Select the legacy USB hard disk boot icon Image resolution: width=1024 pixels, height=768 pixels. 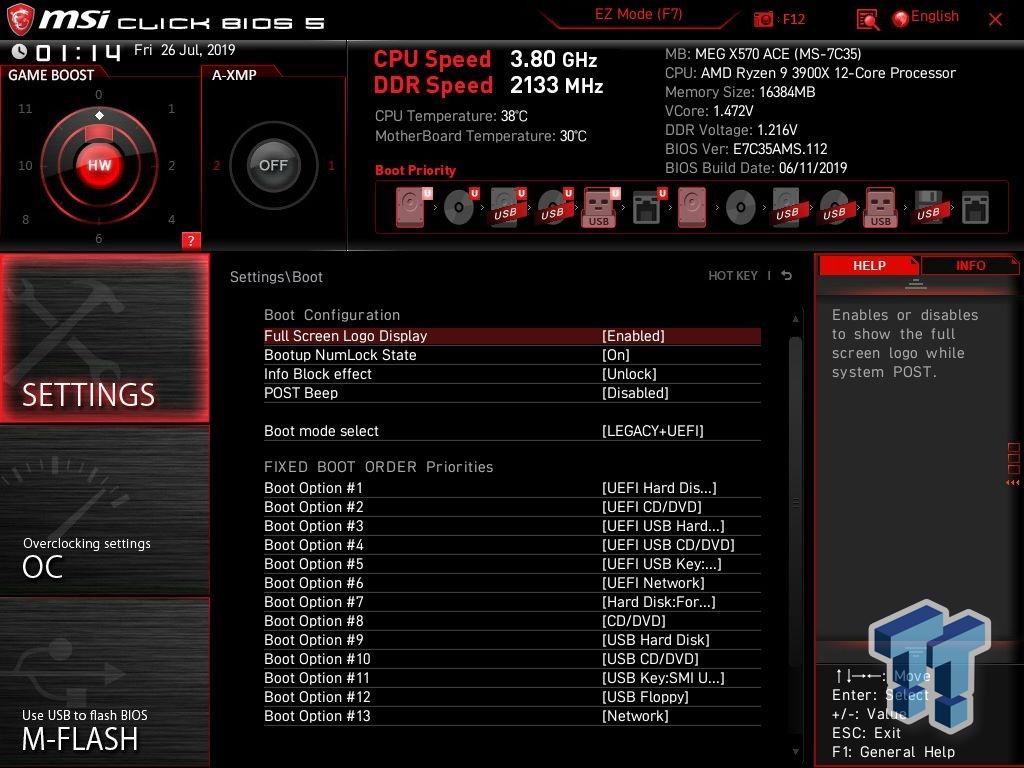tap(788, 207)
